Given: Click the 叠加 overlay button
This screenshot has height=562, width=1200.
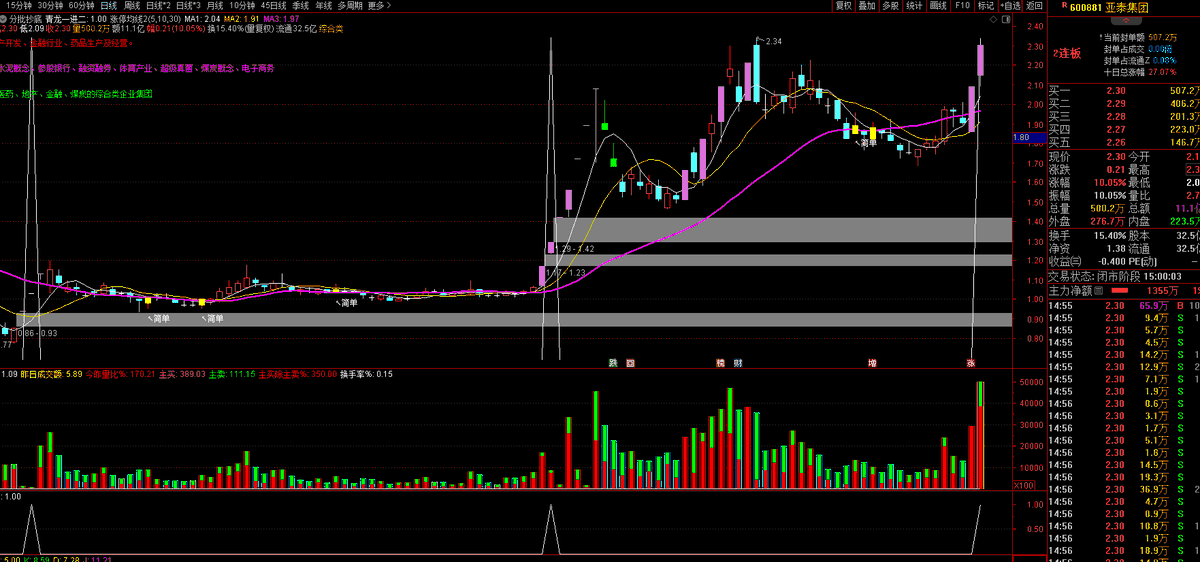Looking at the screenshot, I should [x=867, y=5].
